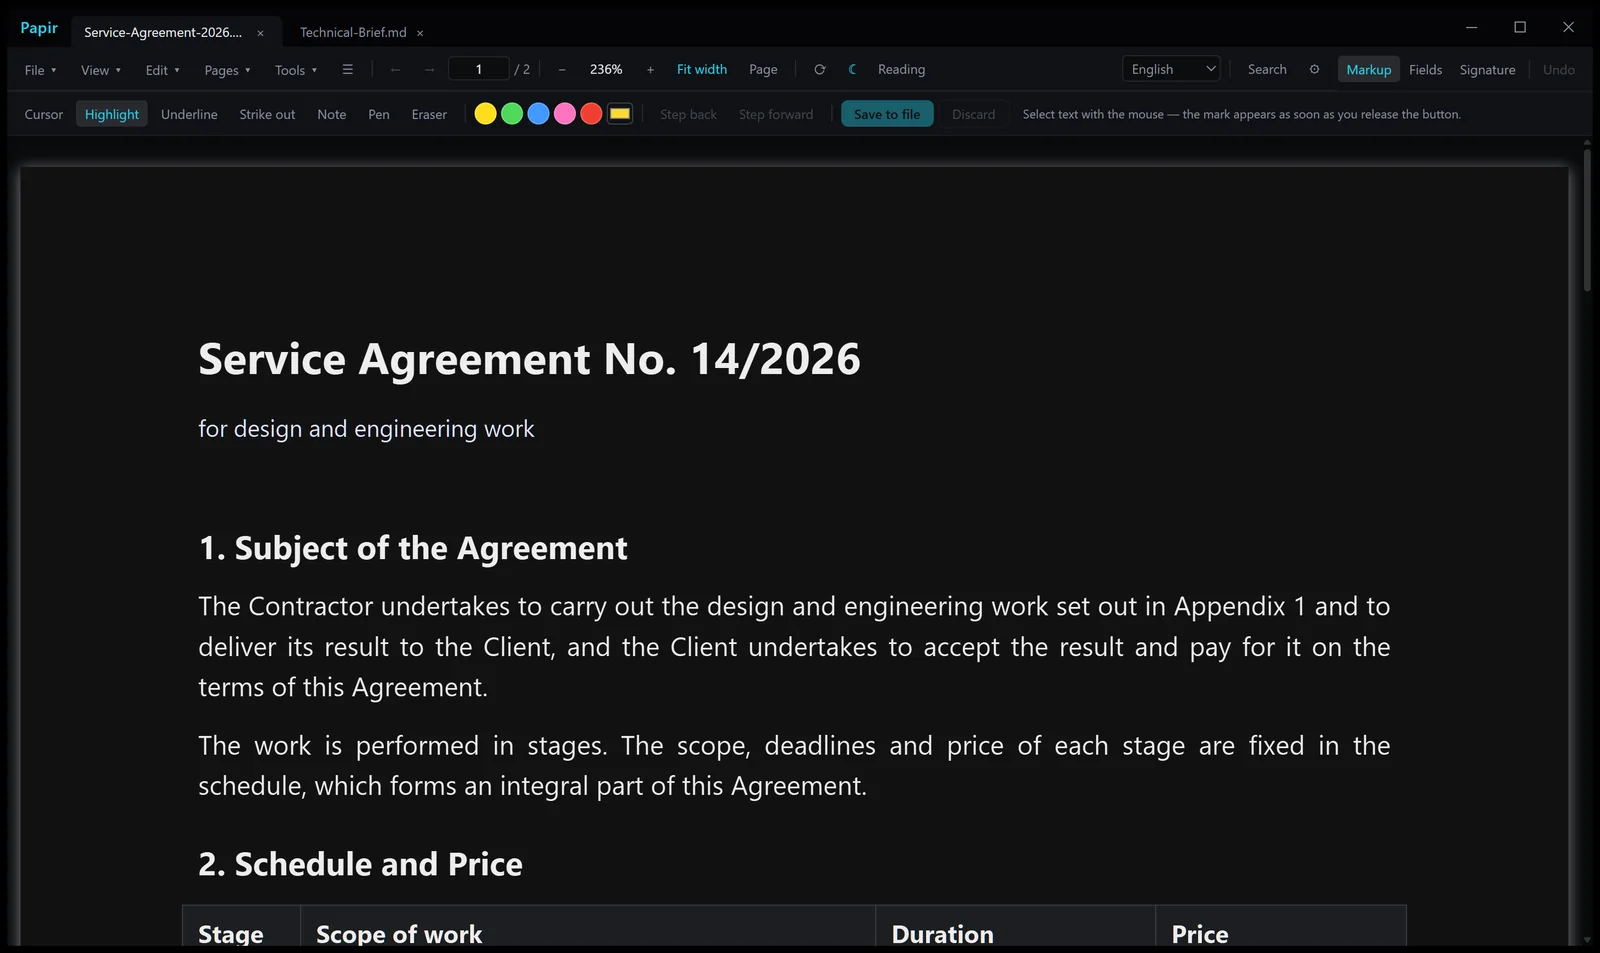Open the File menu
The image size is (1600, 953).
click(40, 70)
